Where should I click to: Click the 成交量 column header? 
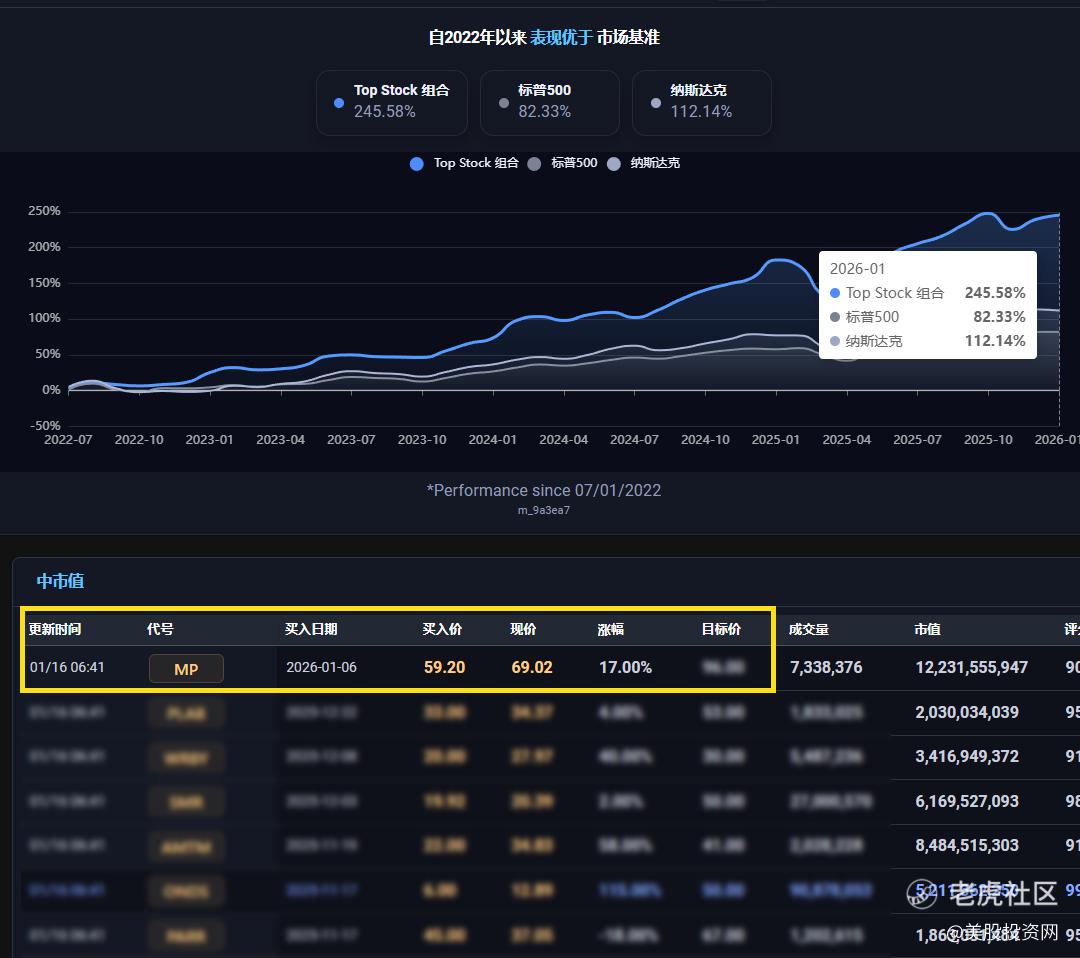coord(808,629)
